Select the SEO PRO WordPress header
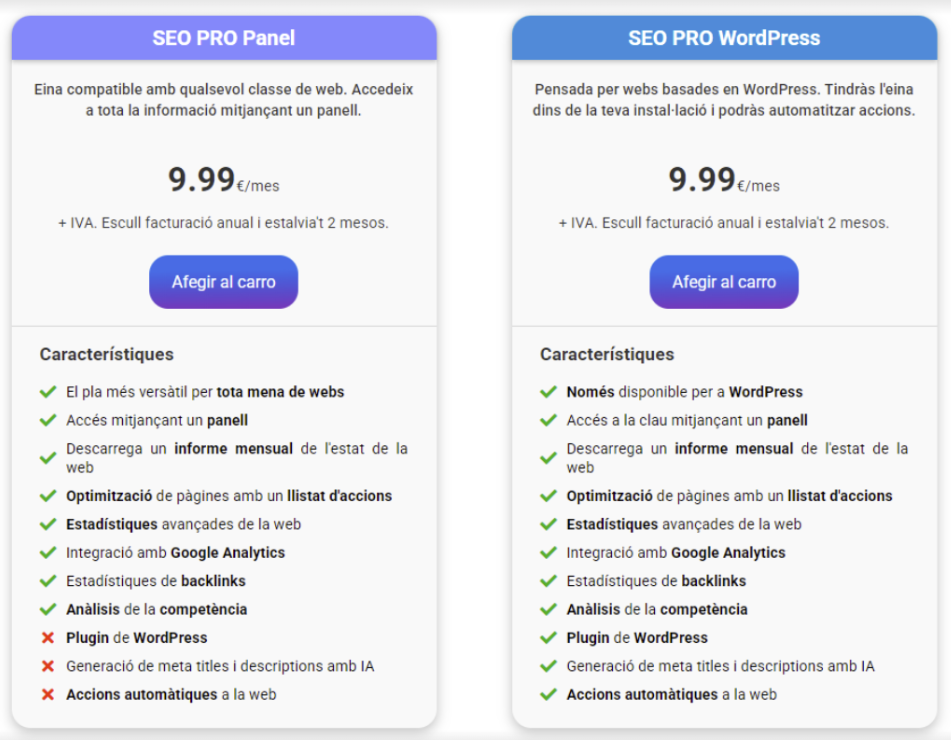Image resolution: width=951 pixels, height=740 pixels. point(724,39)
